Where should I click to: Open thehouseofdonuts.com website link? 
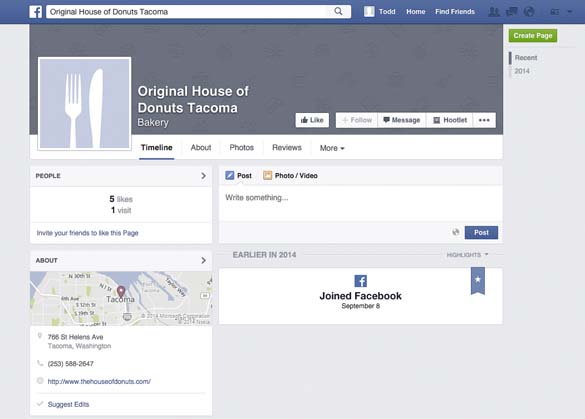pyautogui.click(x=99, y=381)
